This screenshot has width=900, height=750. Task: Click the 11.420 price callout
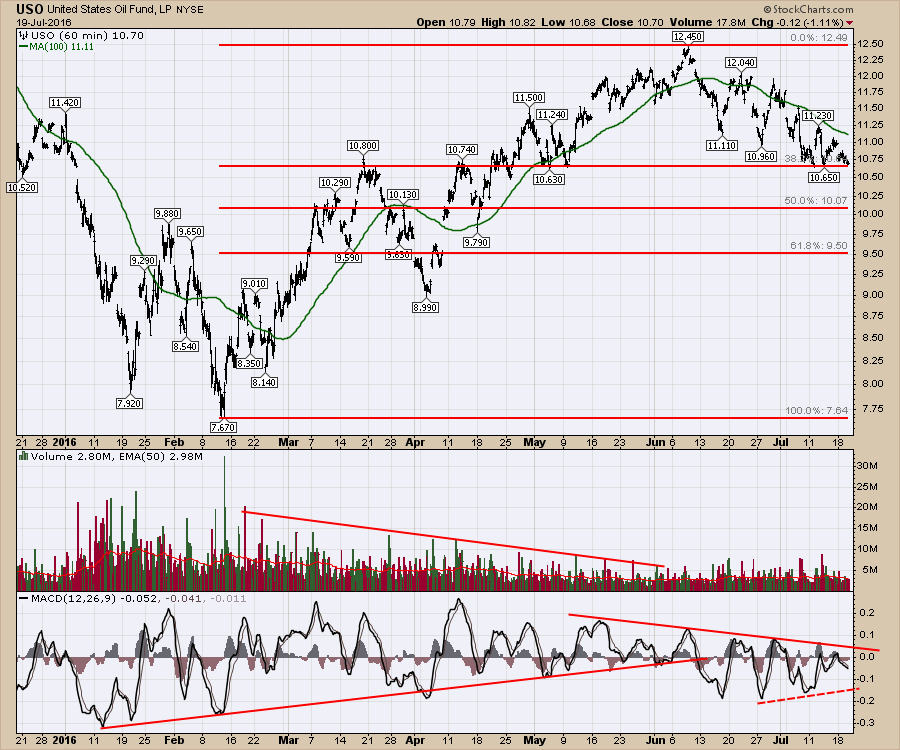tap(65, 102)
